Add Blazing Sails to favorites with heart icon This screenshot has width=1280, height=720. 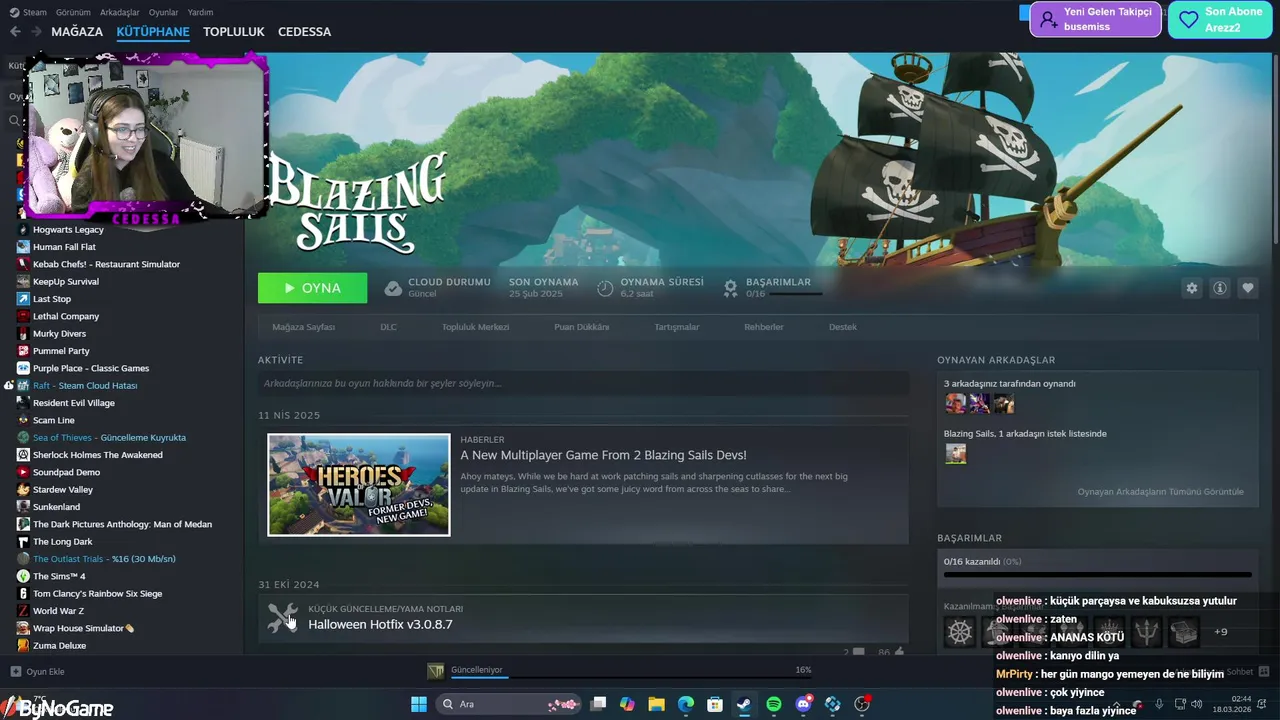[x=1247, y=288]
